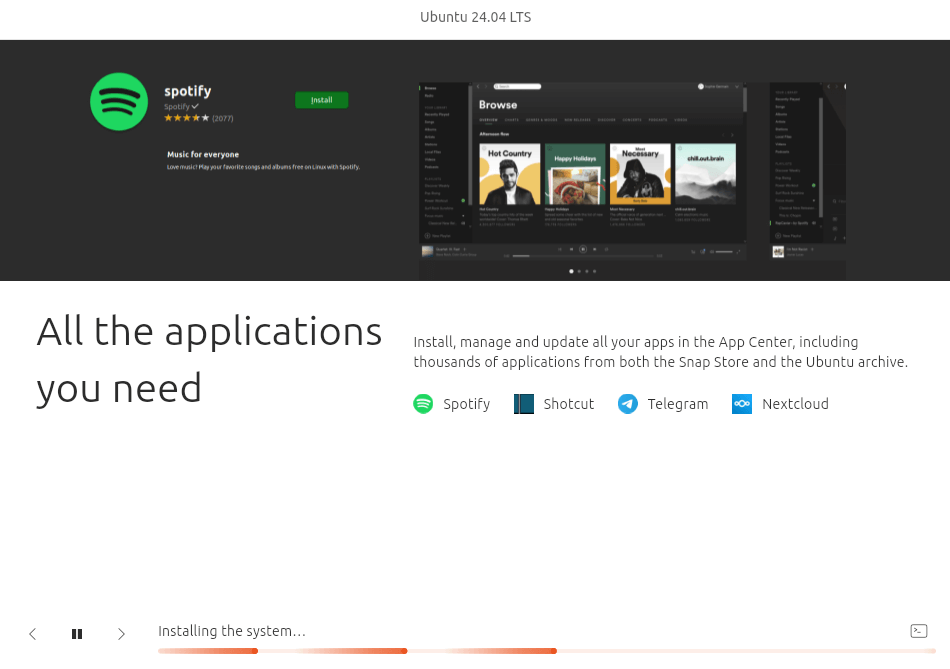Click the Nextcloud app icon
950x669 pixels.
tap(742, 404)
